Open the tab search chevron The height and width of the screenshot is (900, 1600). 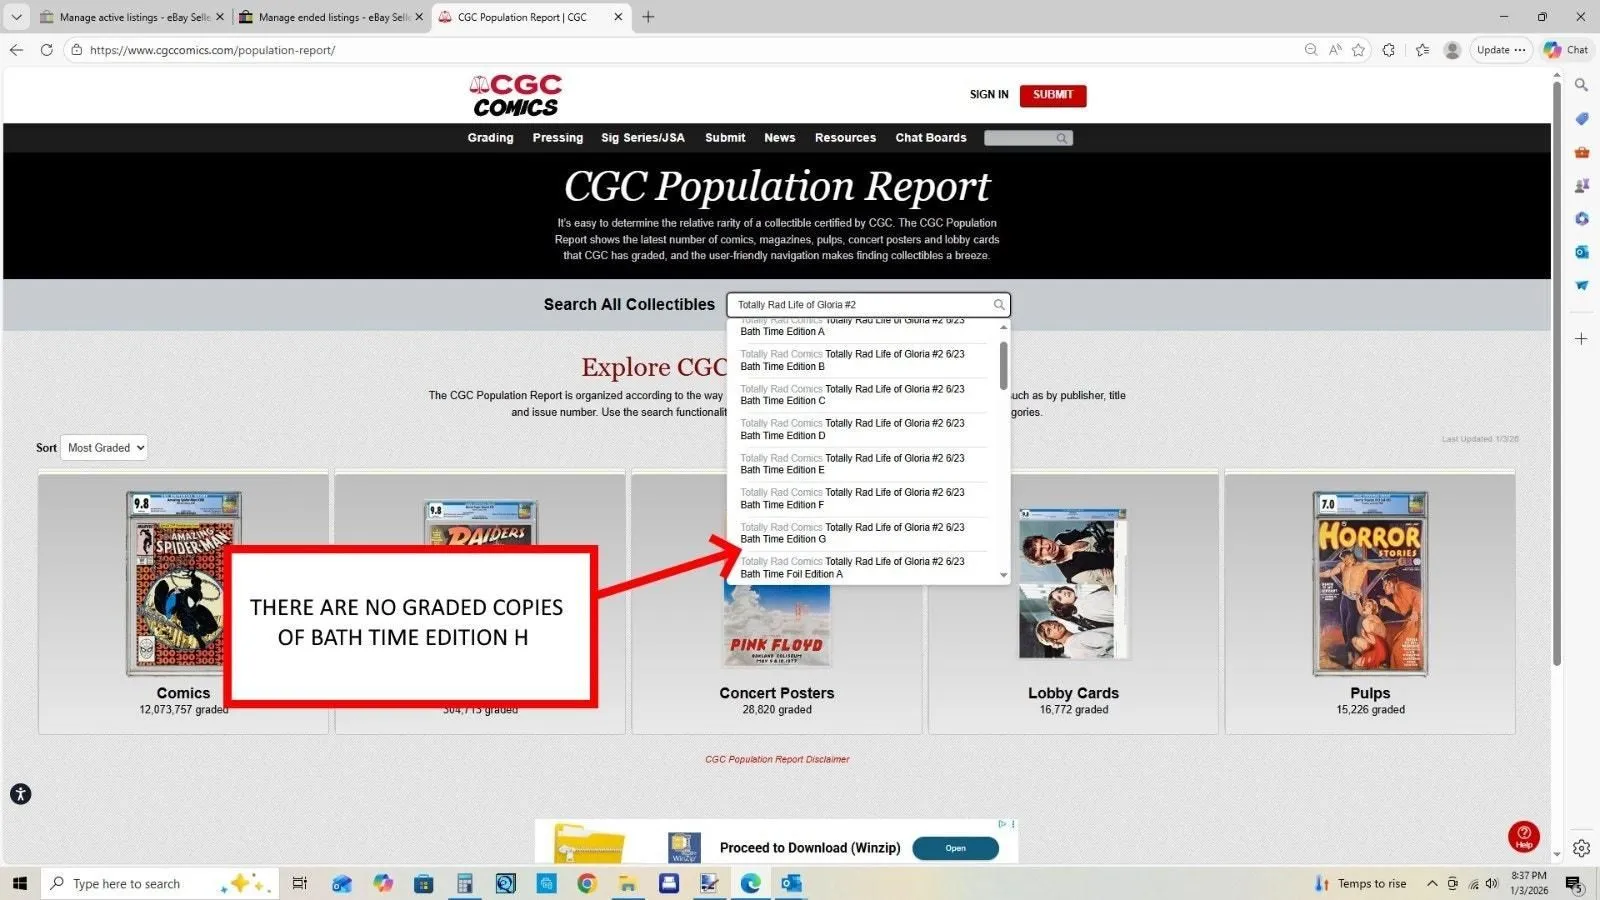[16, 17]
